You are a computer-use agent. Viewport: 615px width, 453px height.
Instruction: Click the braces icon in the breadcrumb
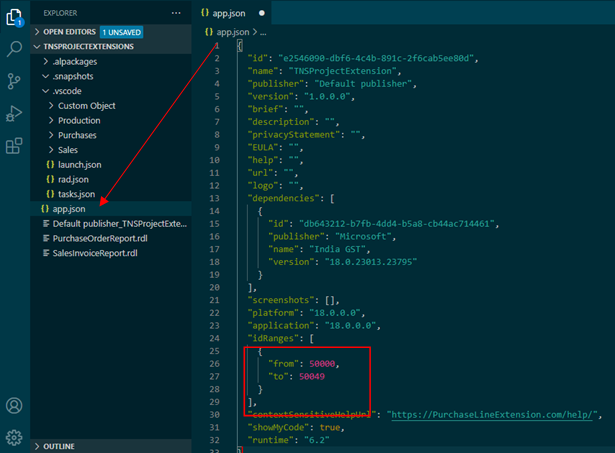tap(209, 32)
